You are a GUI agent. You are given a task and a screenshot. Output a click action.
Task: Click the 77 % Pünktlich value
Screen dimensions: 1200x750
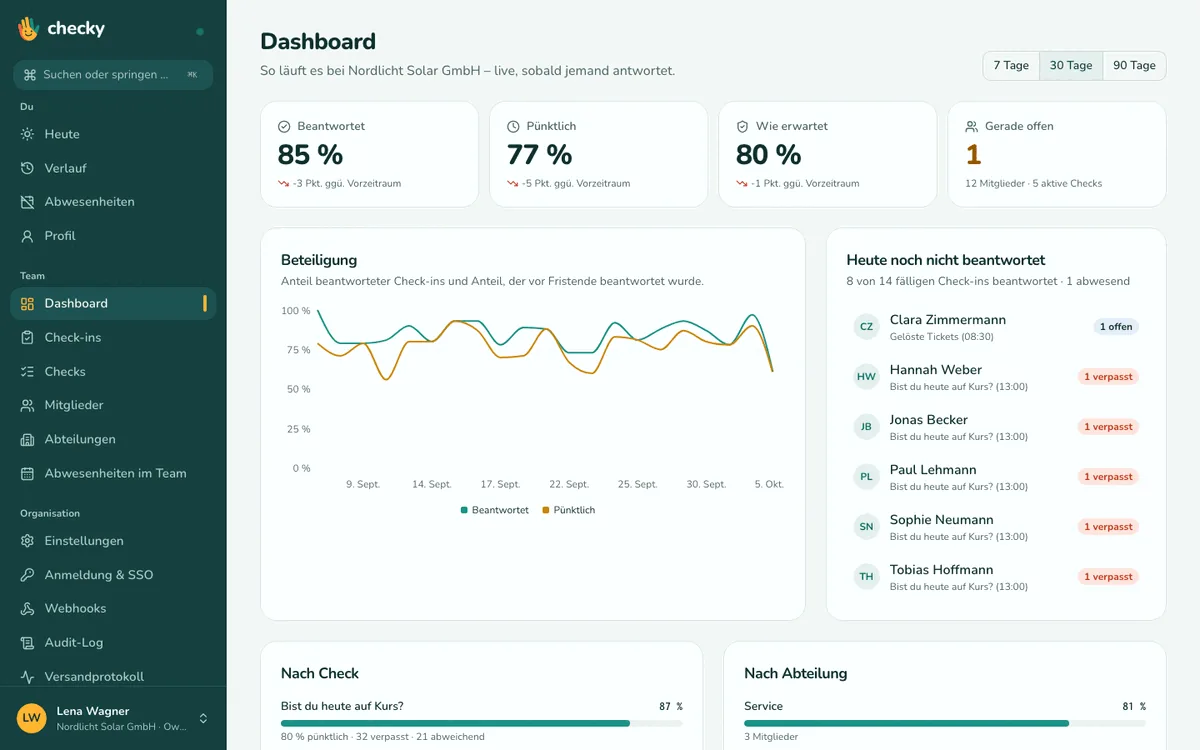[539, 155]
